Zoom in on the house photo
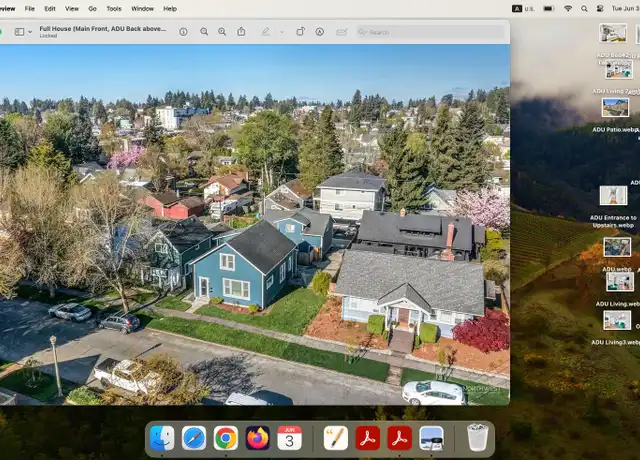The height and width of the screenshot is (460, 640). 222,32
